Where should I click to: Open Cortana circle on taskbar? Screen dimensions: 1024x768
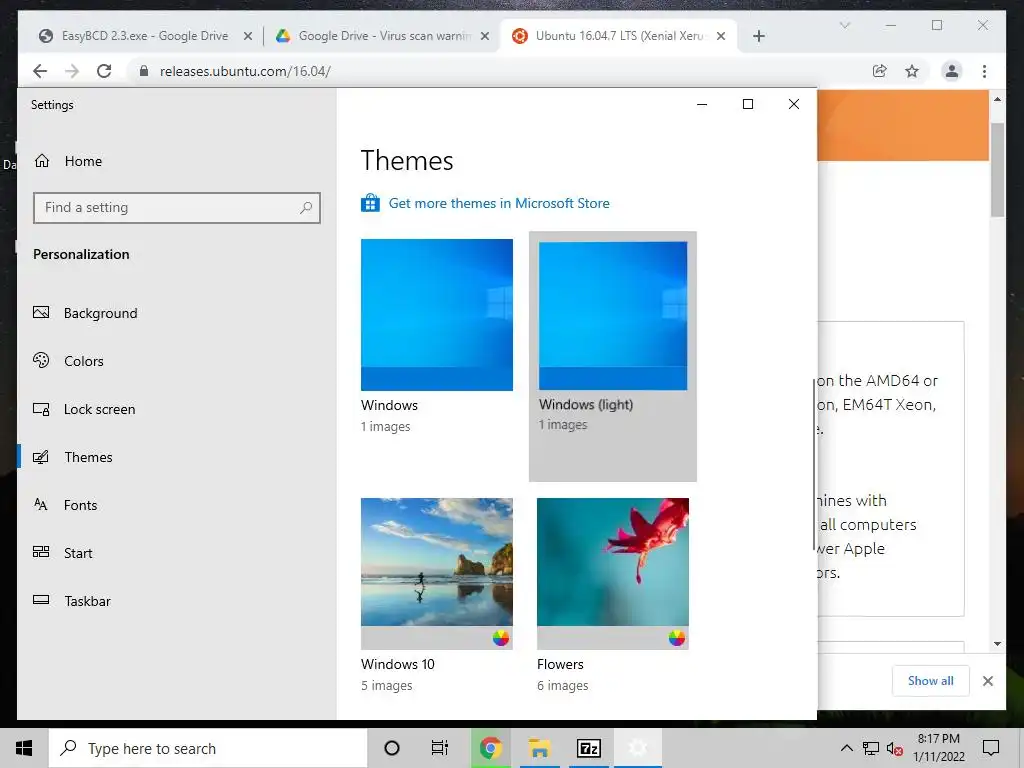pos(392,748)
